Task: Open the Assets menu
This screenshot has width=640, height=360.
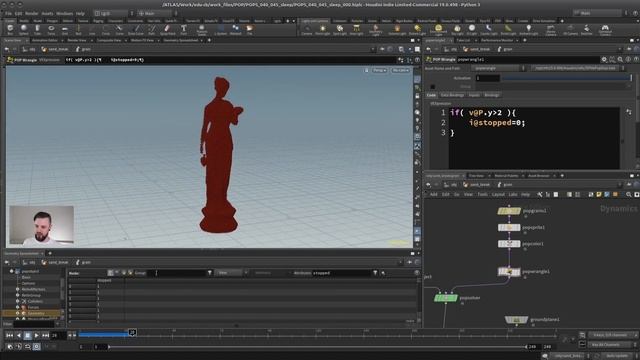Action: (x=47, y=13)
